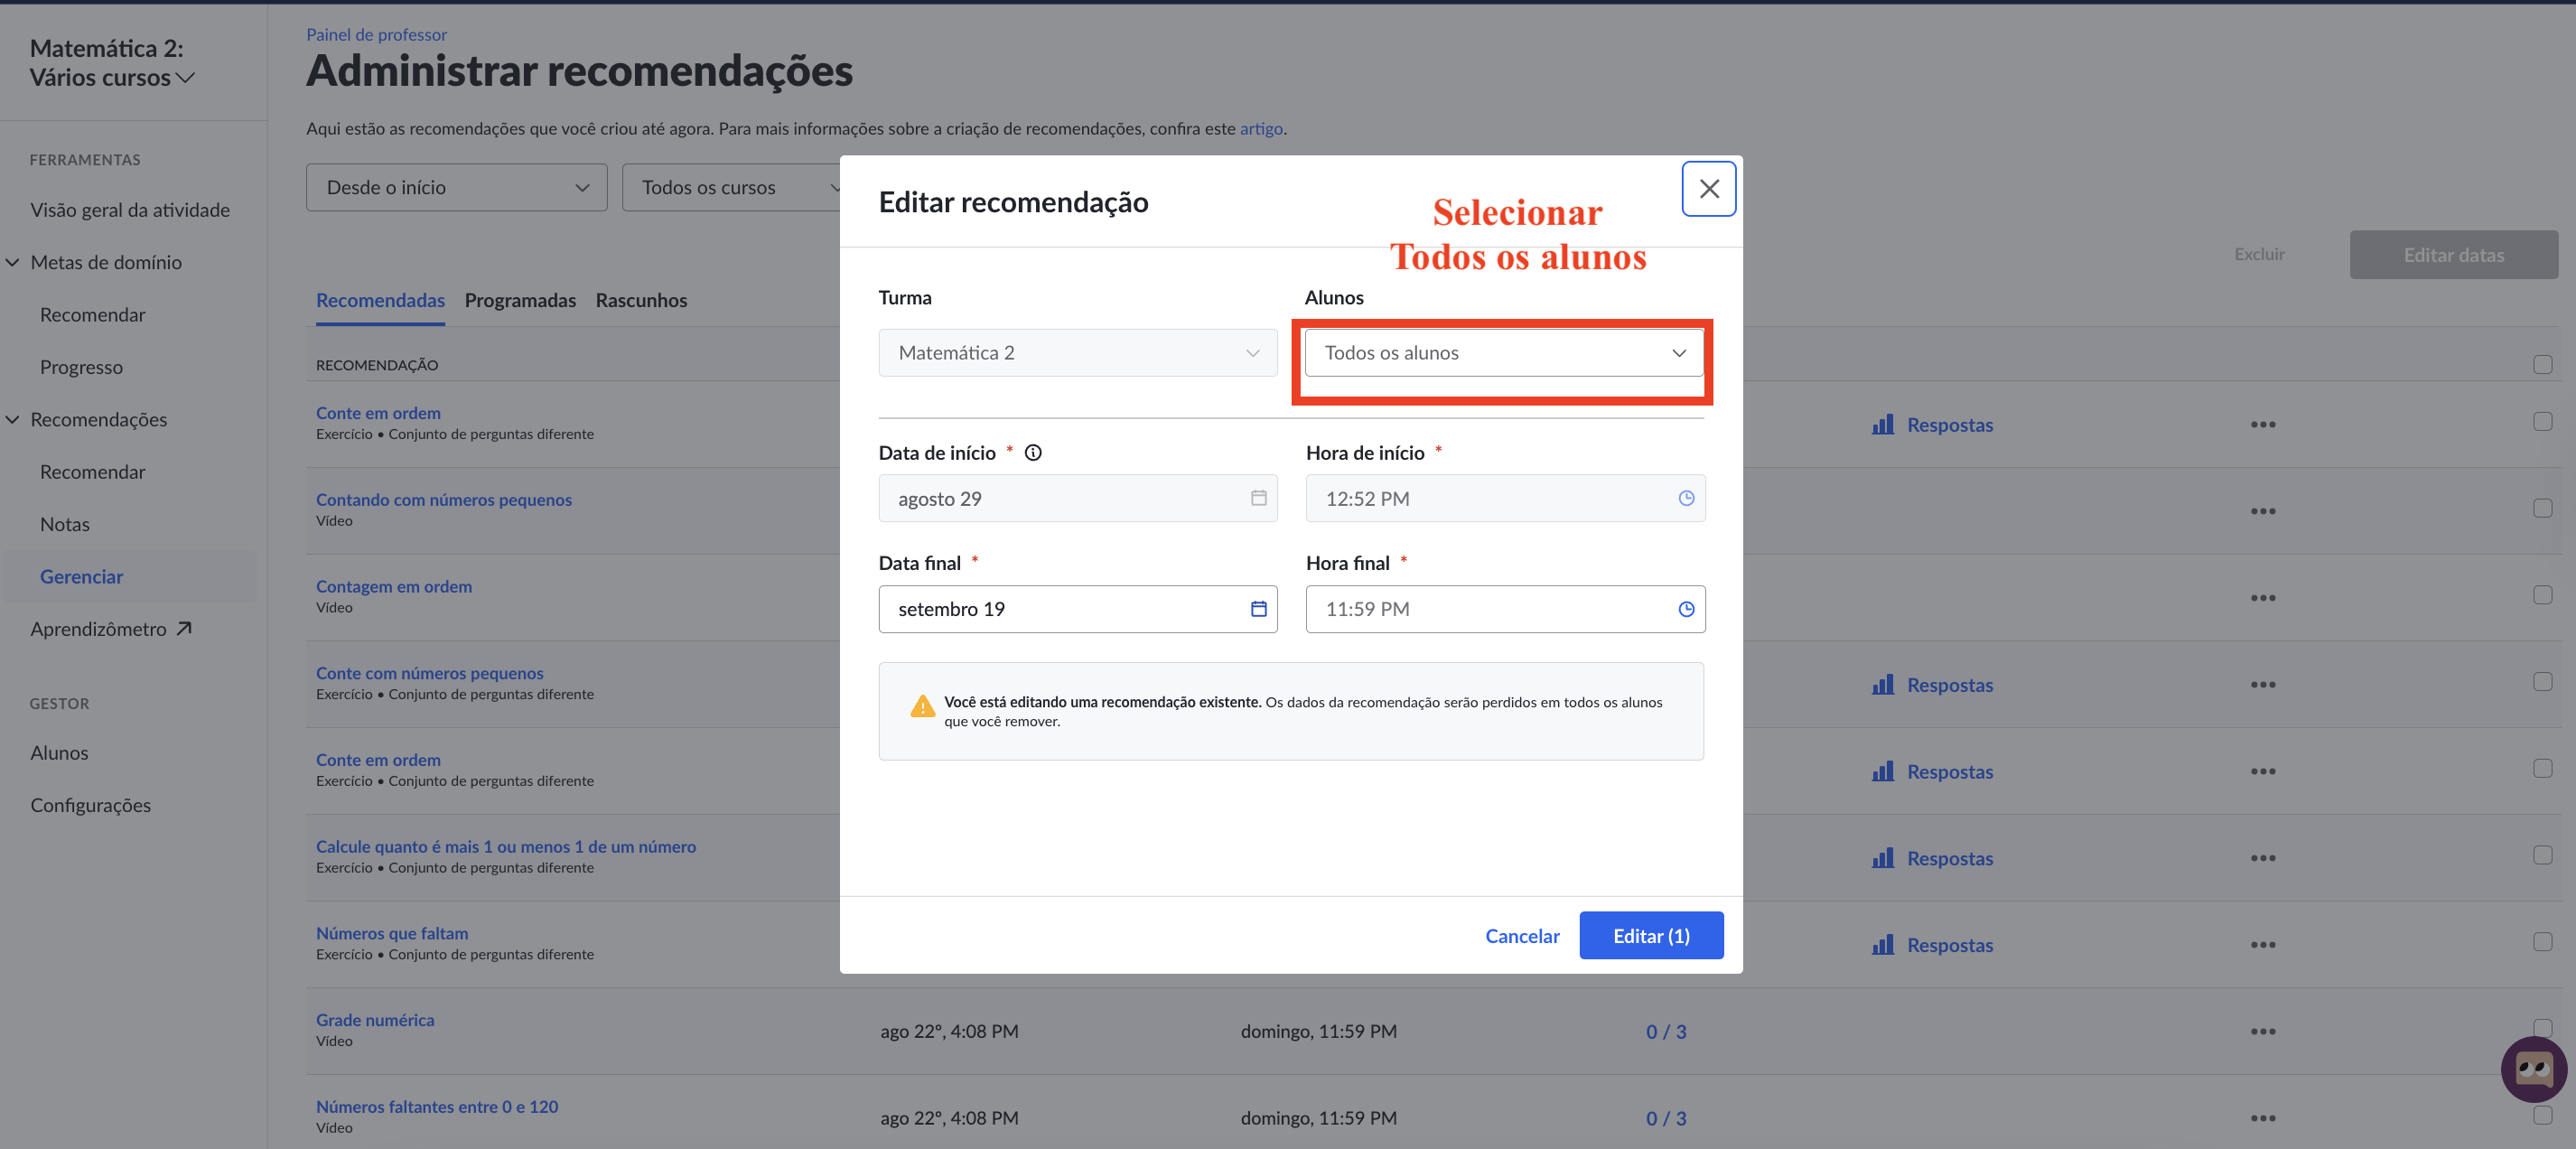The image size is (2576, 1149).
Task: Open the chat assistant avatar icon
Action: pyautogui.click(x=2533, y=1069)
